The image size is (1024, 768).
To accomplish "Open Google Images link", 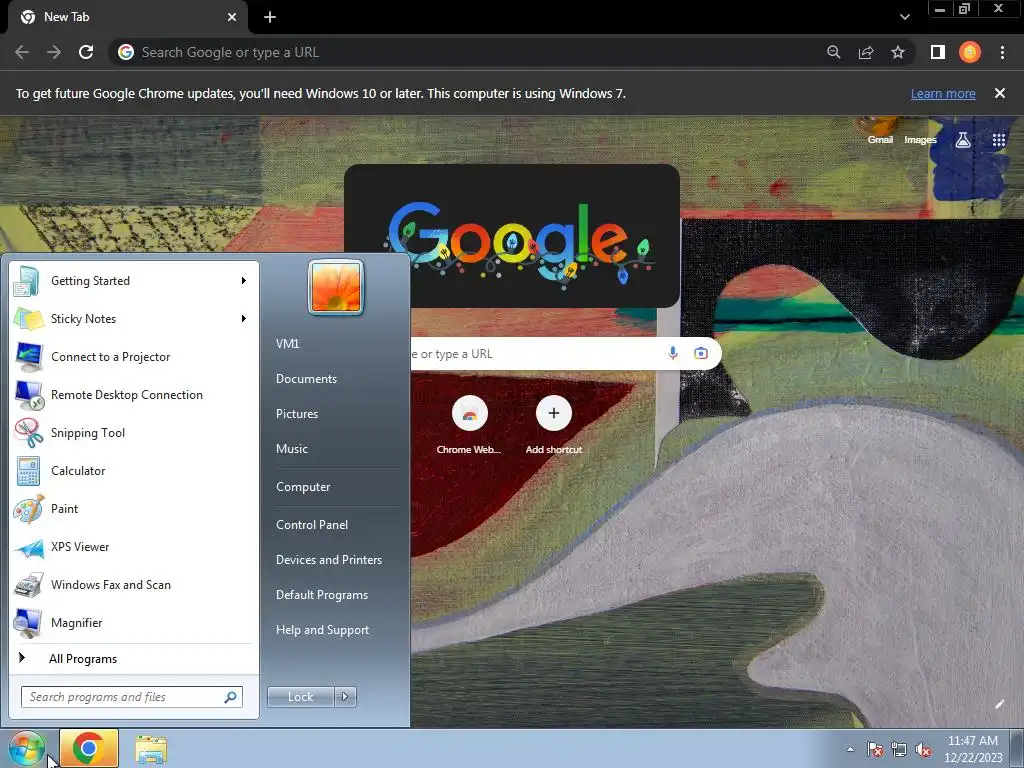I will pyautogui.click(x=920, y=140).
